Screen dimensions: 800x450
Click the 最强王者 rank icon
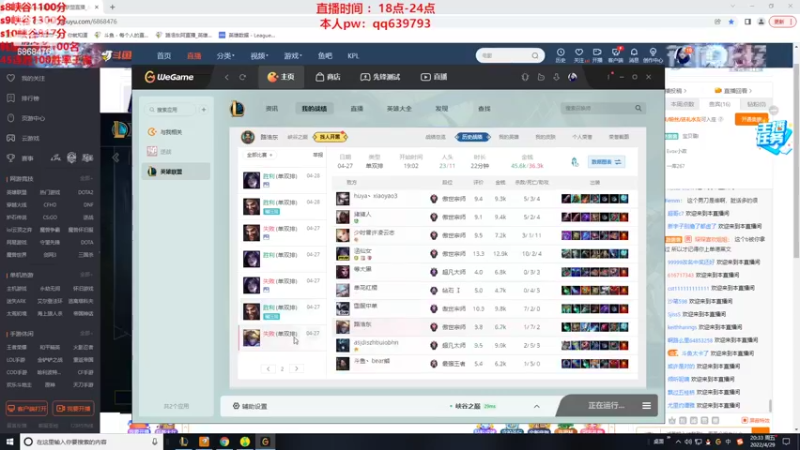click(x=434, y=364)
